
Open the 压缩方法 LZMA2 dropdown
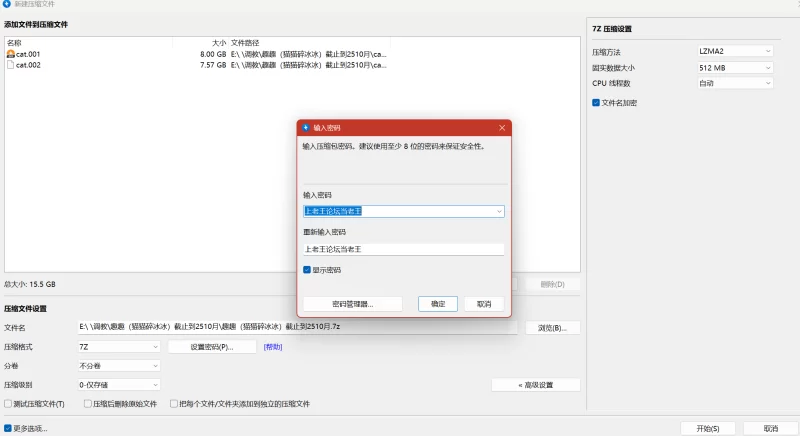tap(735, 51)
